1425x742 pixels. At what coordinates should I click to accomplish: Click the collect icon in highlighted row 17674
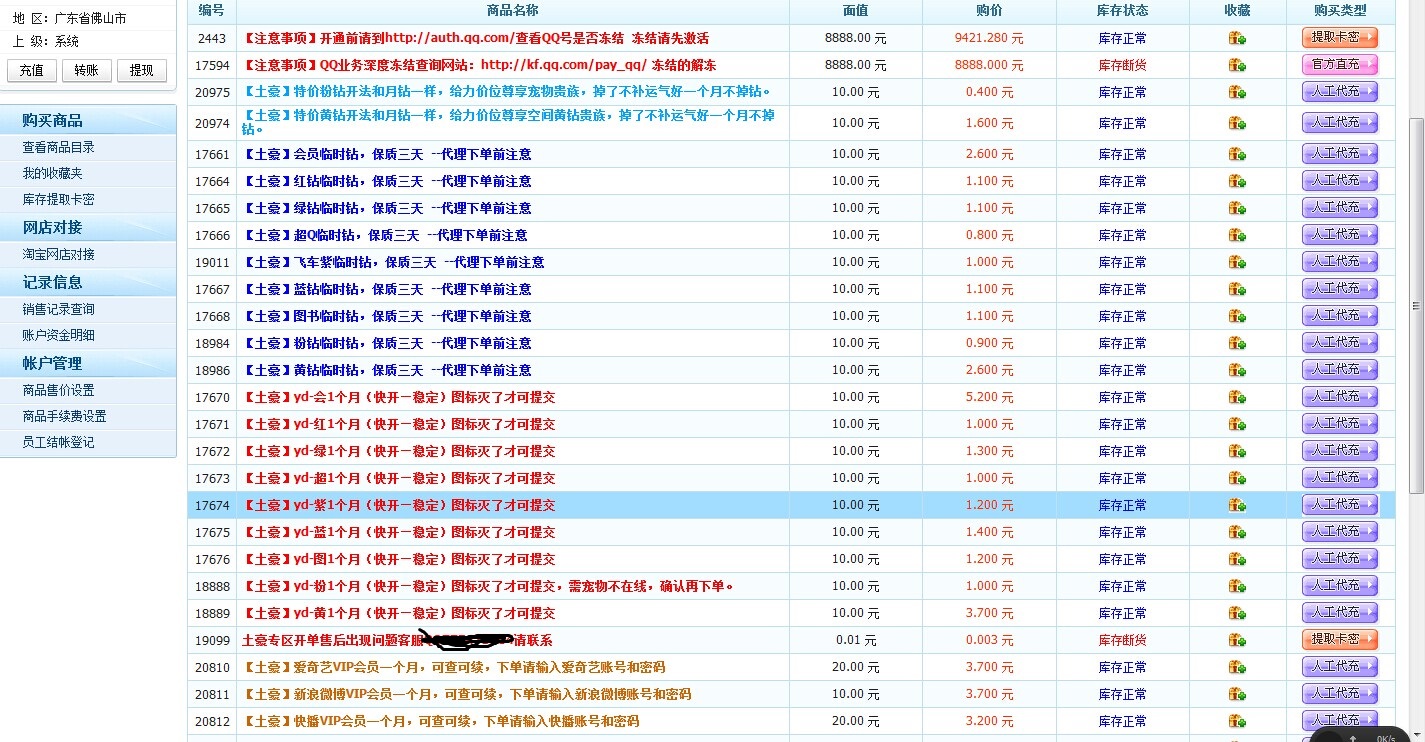[1237, 505]
